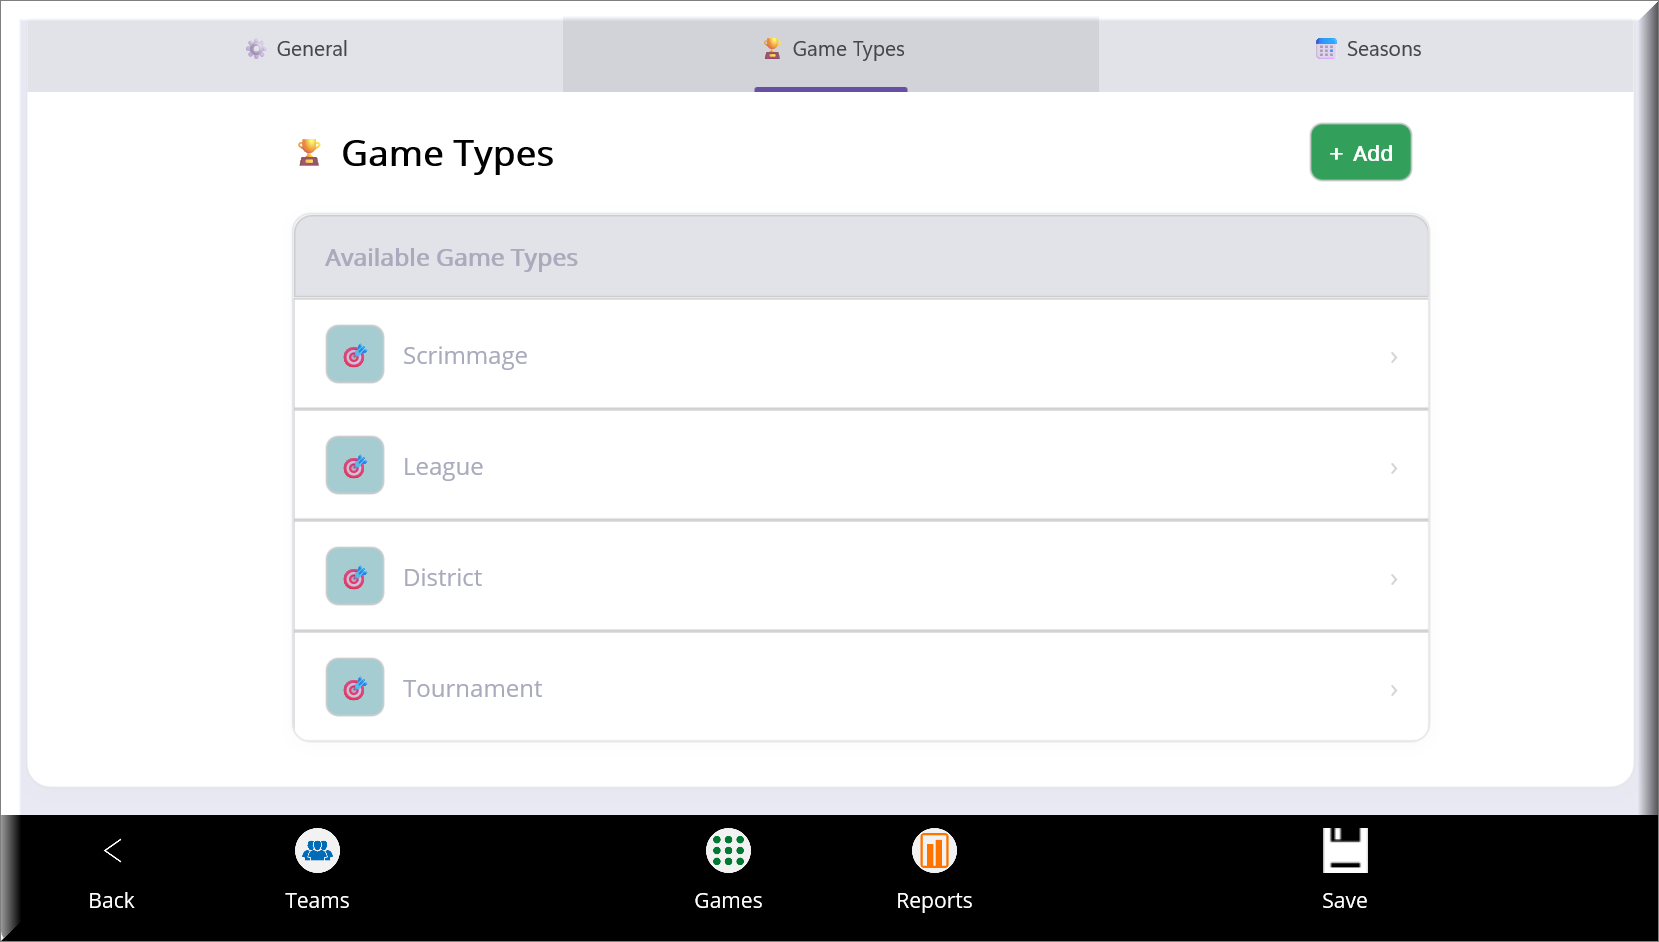
Task: Expand the Scrimmage row chevron
Action: 1393,357
